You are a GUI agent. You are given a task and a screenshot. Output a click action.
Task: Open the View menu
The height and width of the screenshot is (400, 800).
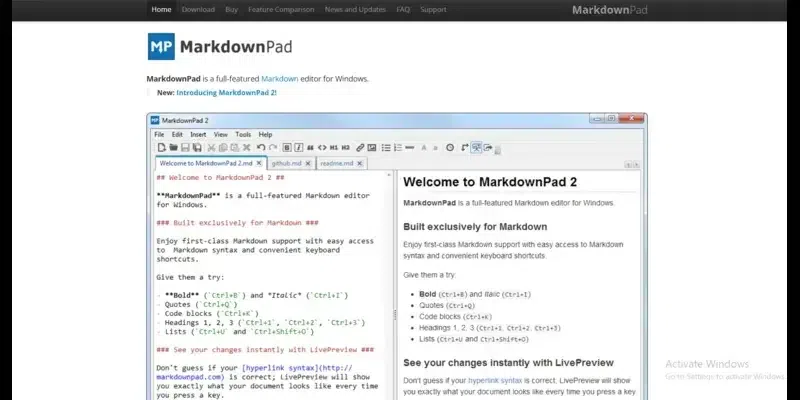[220, 135]
